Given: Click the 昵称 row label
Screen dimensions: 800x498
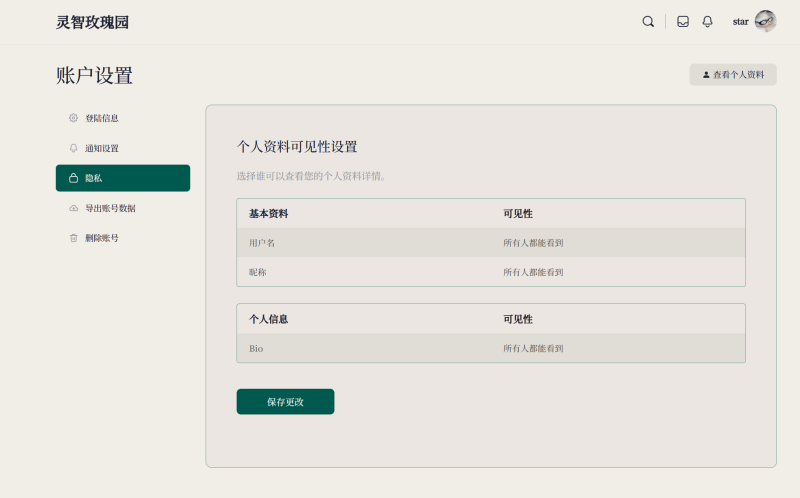Looking at the screenshot, I should pyautogui.click(x=258, y=272).
